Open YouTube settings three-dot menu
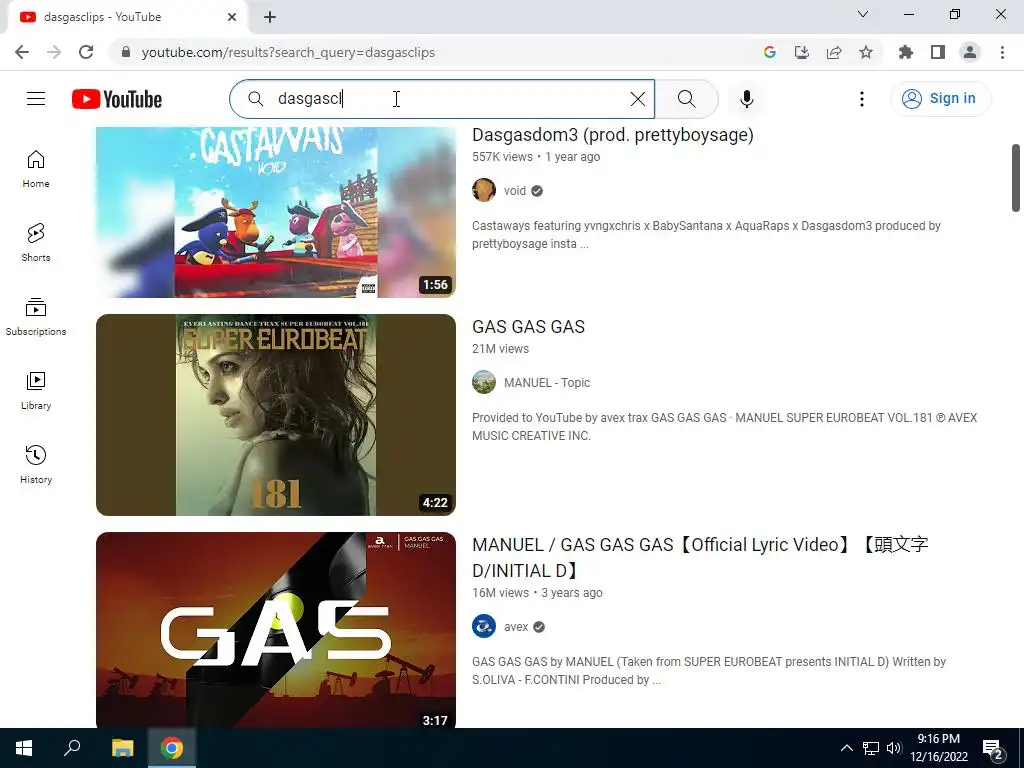Viewport: 1024px width, 768px height. tap(861, 99)
